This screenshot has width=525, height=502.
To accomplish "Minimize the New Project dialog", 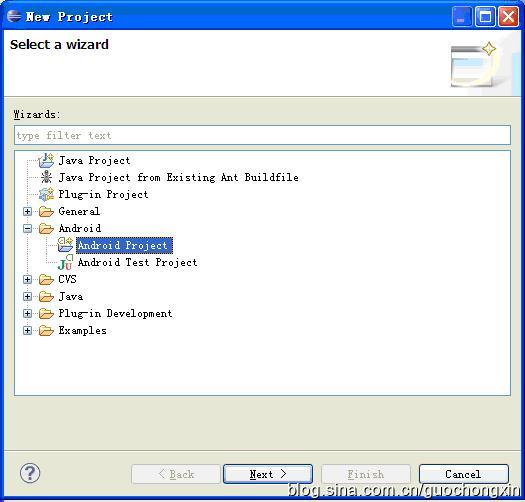I will tap(462, 16).
